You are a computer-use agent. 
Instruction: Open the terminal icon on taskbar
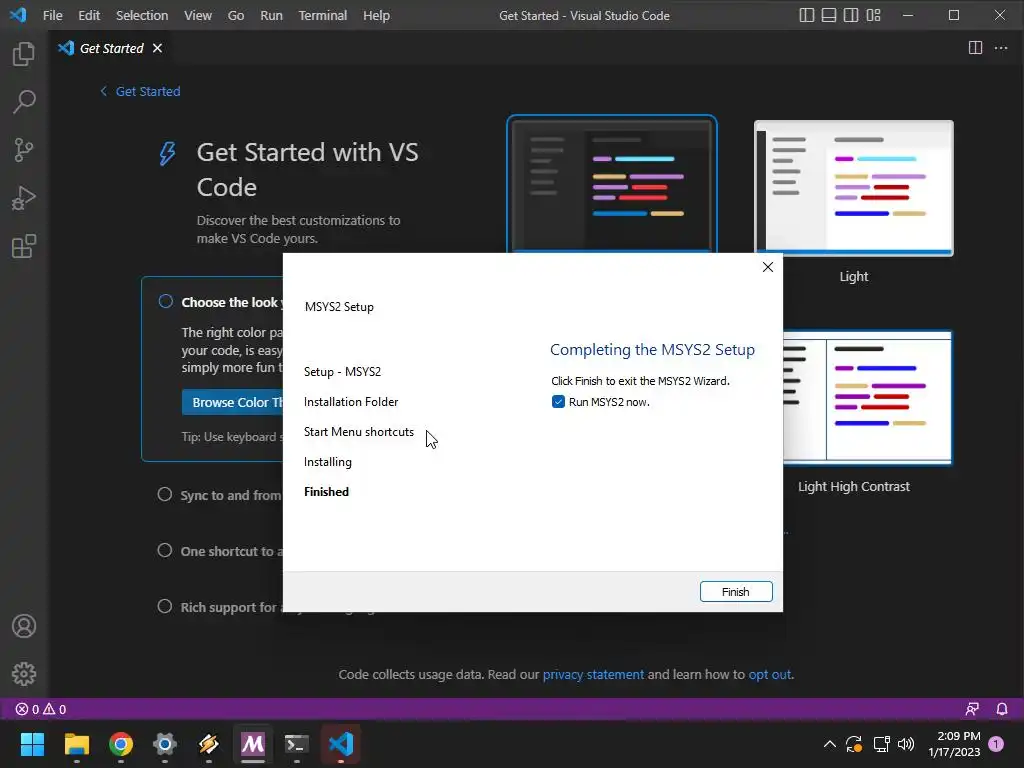coord(296,744)
